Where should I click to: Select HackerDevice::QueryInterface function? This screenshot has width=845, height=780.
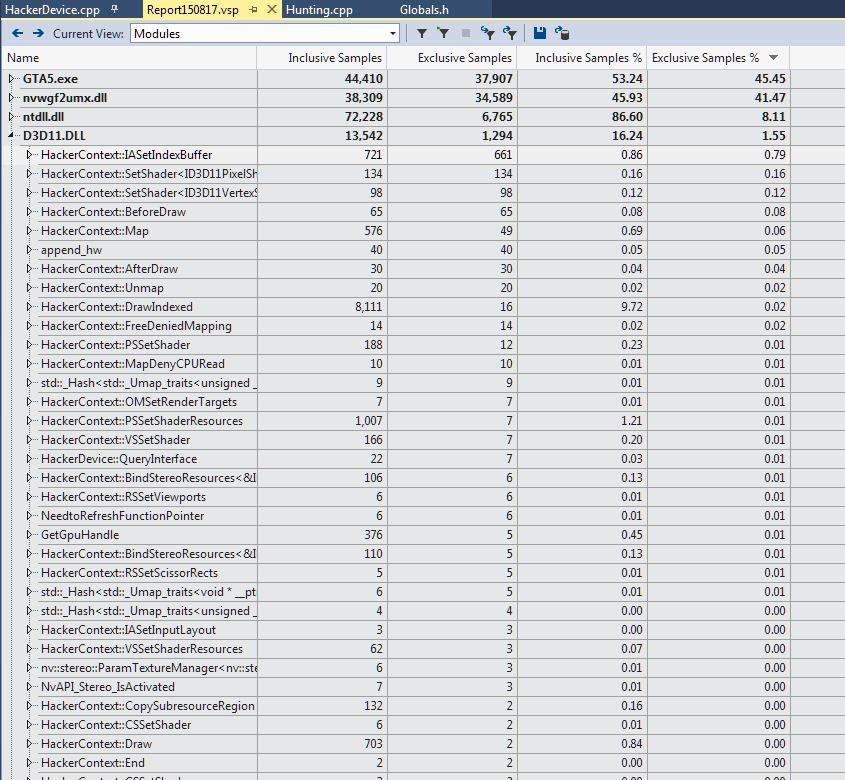point(119,459)
